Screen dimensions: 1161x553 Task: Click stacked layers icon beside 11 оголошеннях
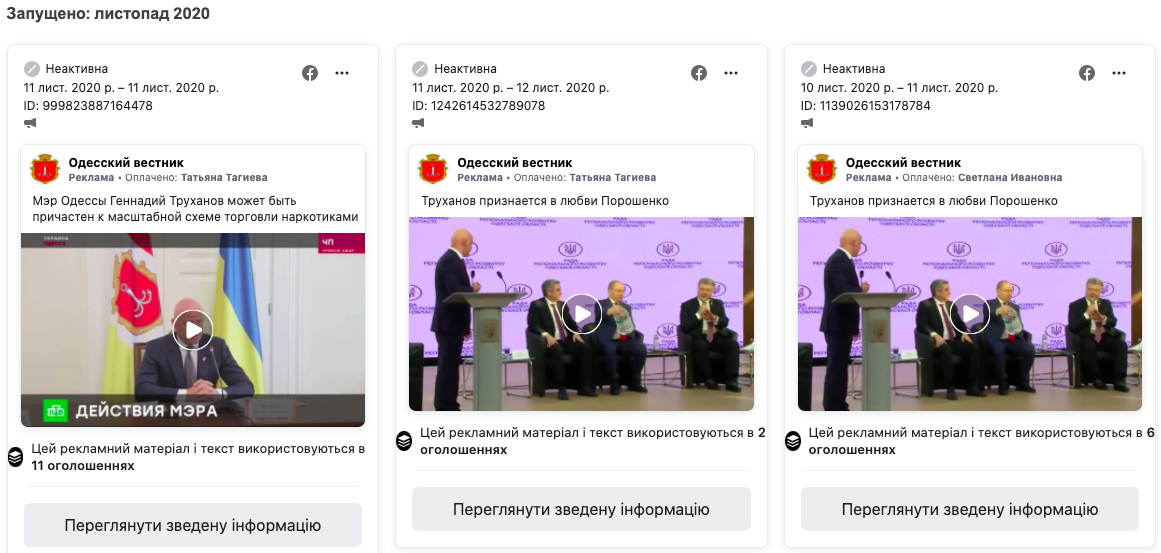point(16,458)
